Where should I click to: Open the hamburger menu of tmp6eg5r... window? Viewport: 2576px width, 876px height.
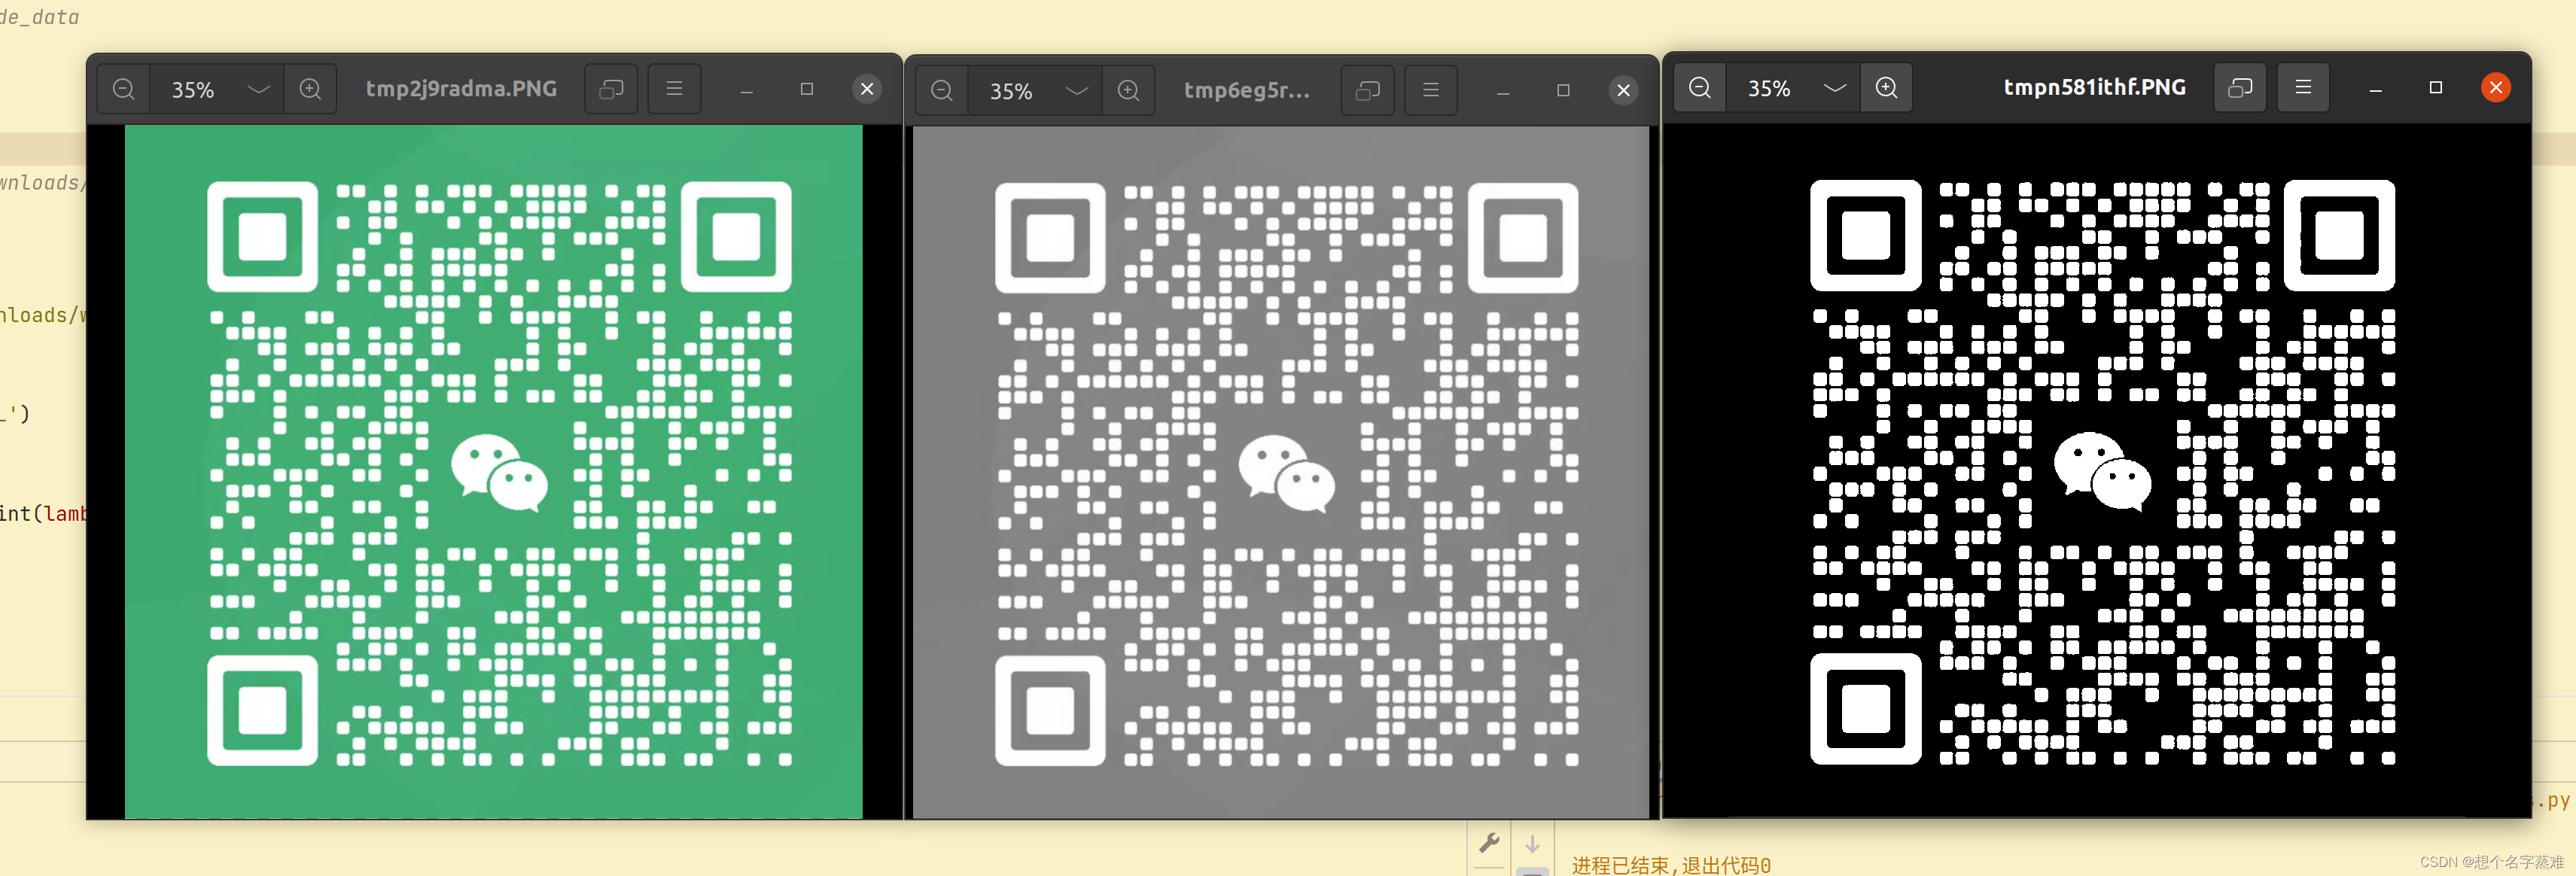tap(1431, 91)
